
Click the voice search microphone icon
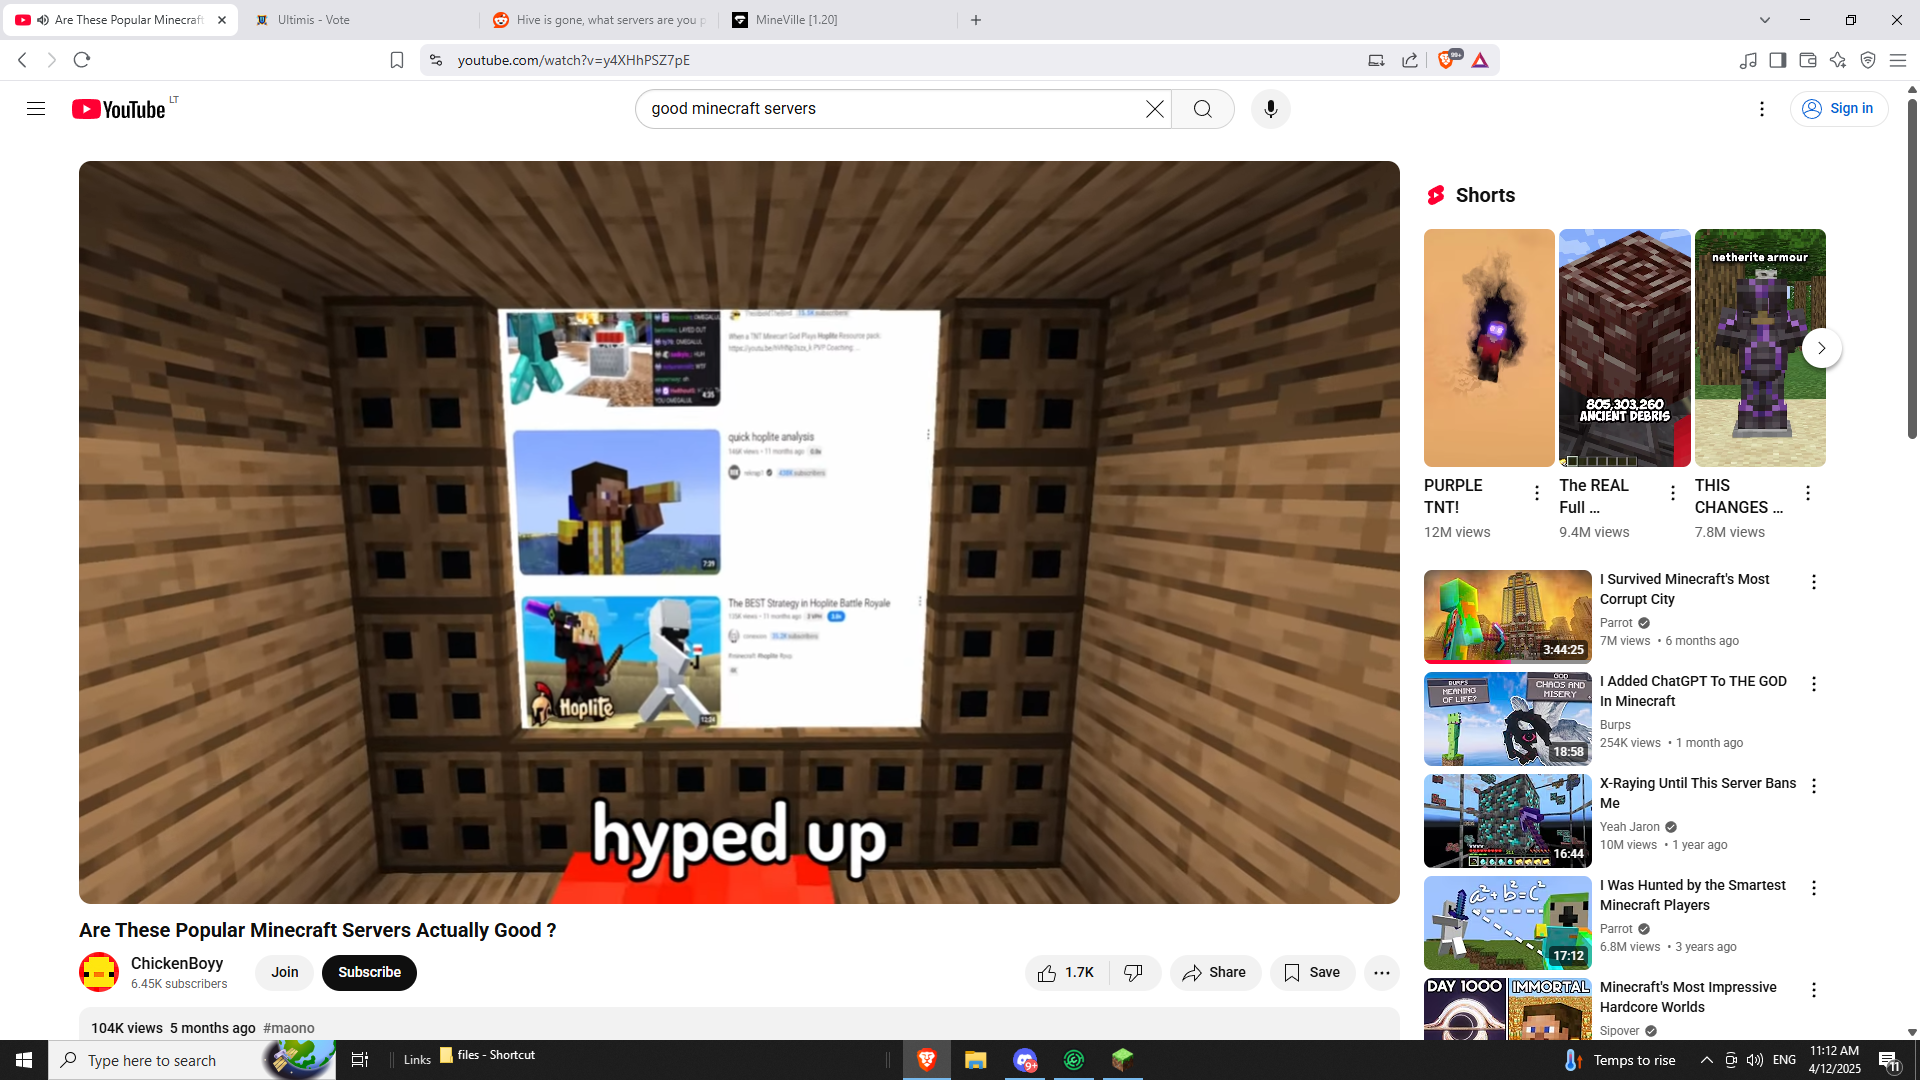[x=1270, y=109]
